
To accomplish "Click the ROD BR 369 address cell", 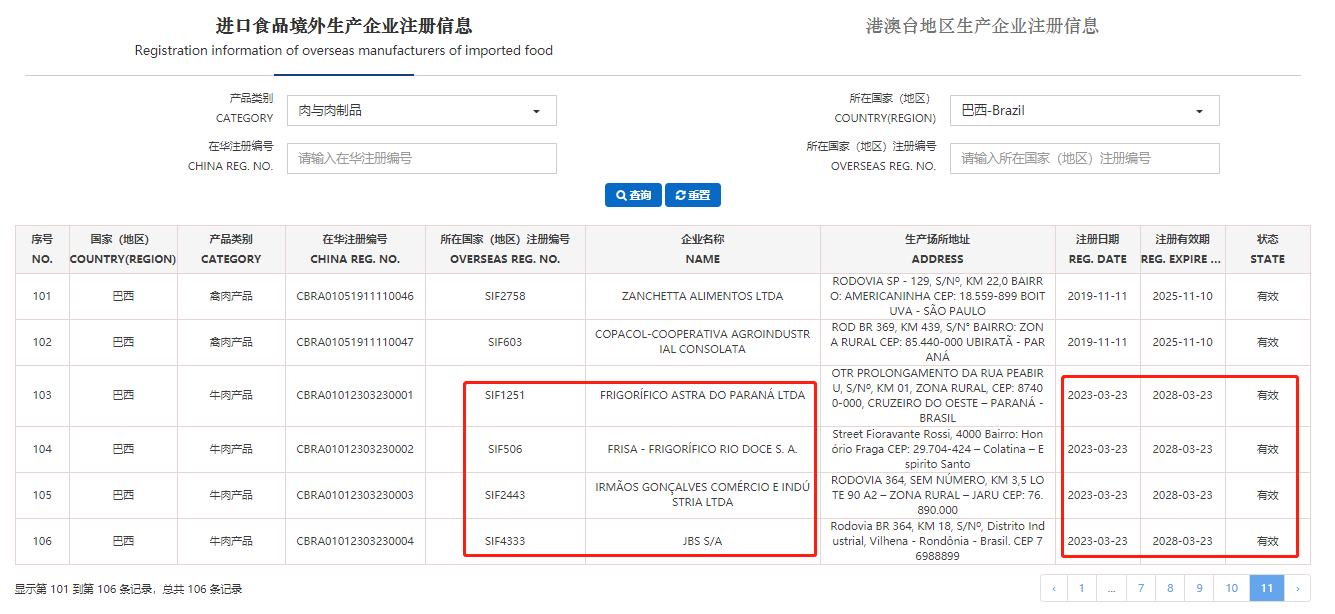I will 938,342.
